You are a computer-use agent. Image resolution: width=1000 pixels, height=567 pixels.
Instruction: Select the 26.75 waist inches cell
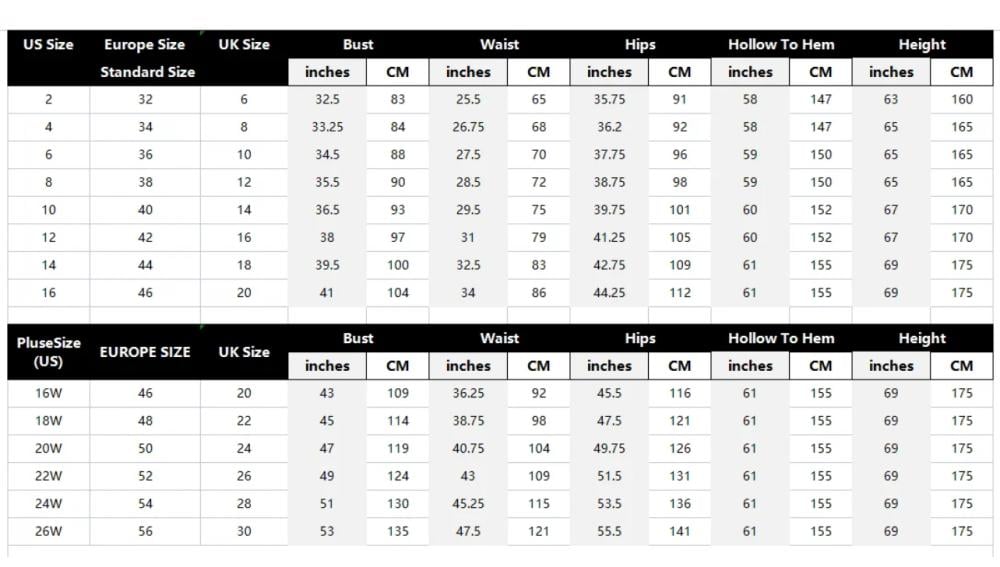pos(468,127)
